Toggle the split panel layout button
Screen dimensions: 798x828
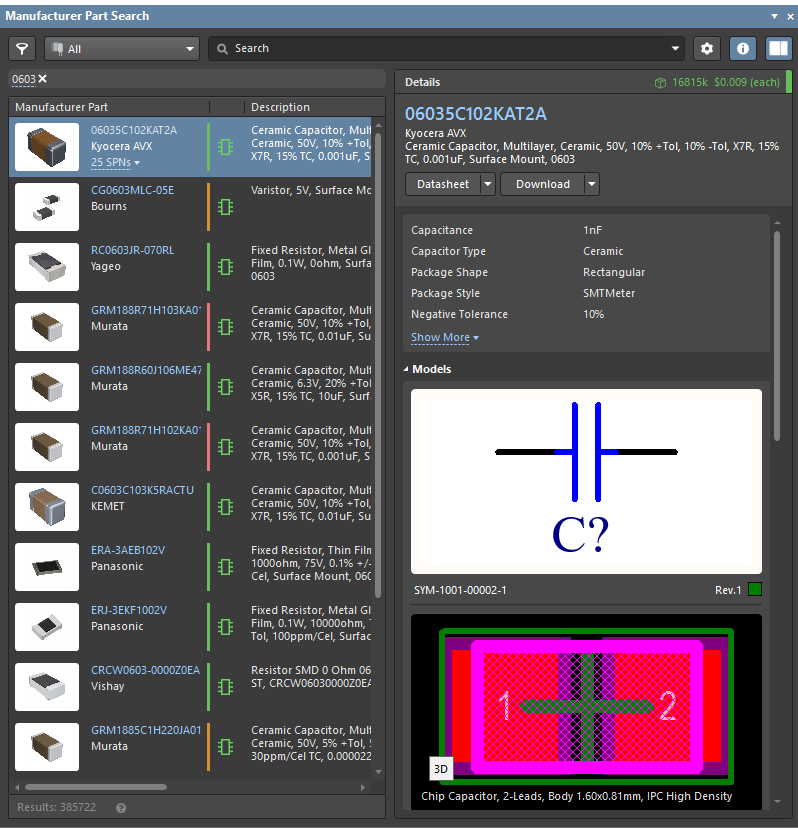(777, 48)
